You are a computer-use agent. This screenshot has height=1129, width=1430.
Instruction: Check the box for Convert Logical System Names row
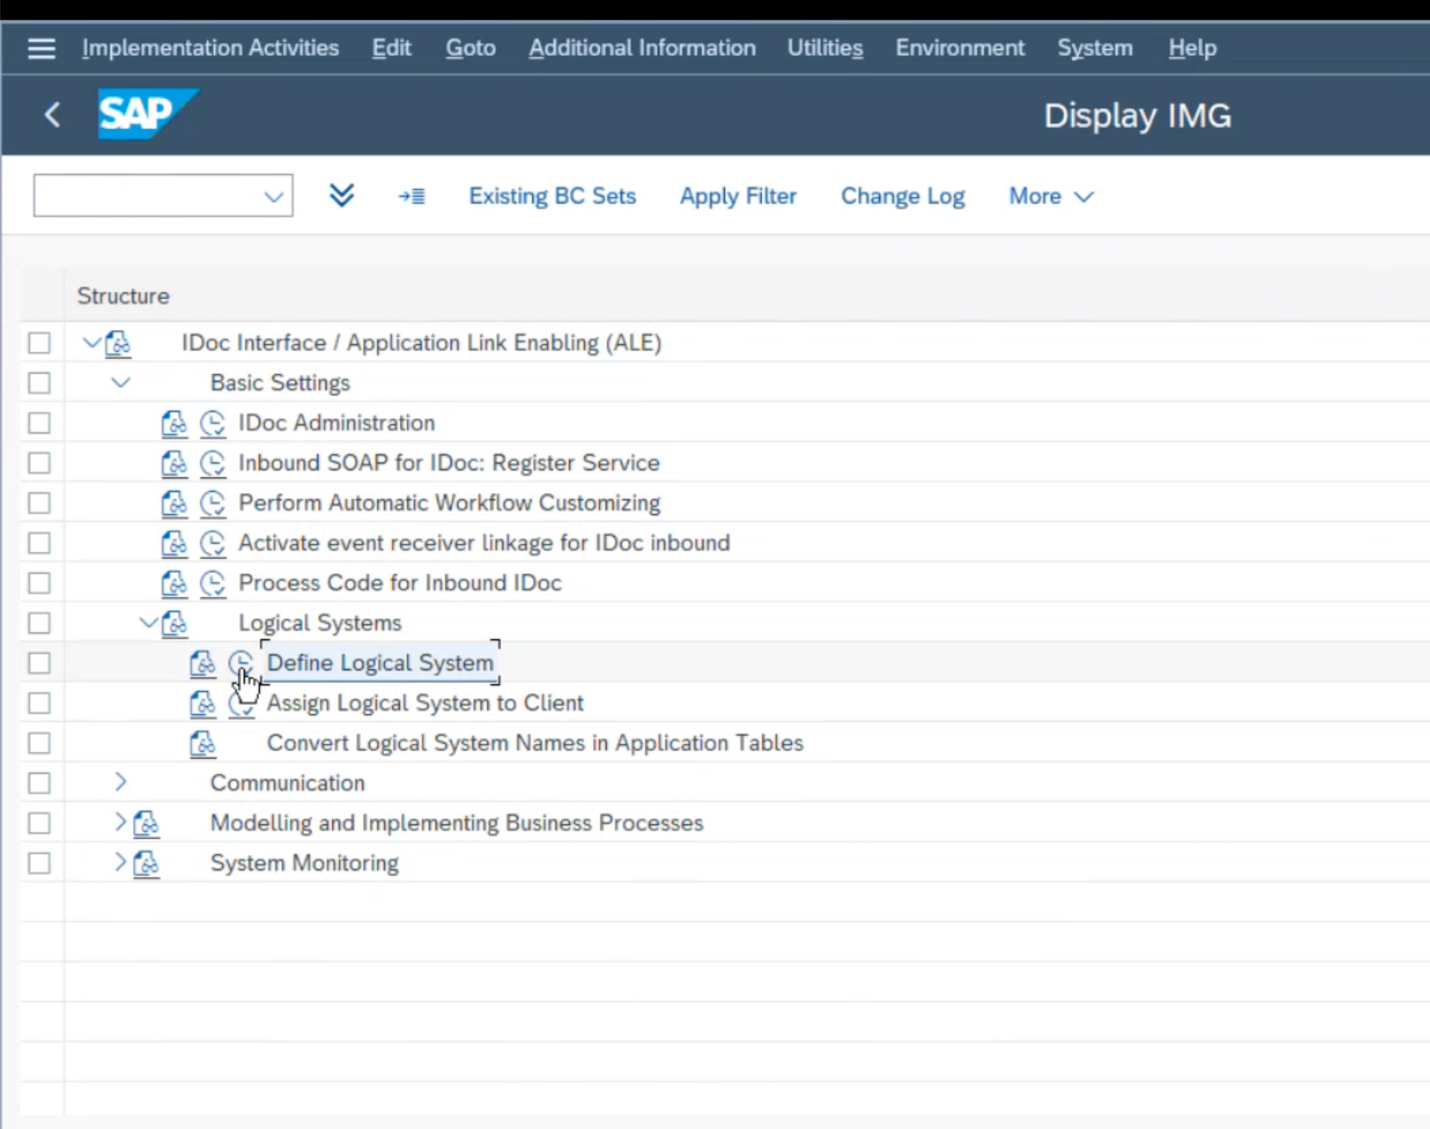coord(39,743)
